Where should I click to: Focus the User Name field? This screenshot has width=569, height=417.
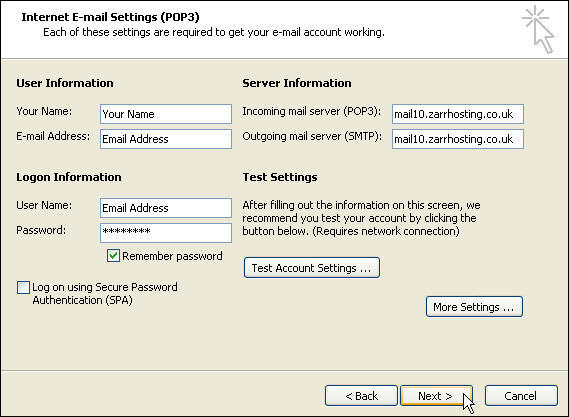point(166,208)
